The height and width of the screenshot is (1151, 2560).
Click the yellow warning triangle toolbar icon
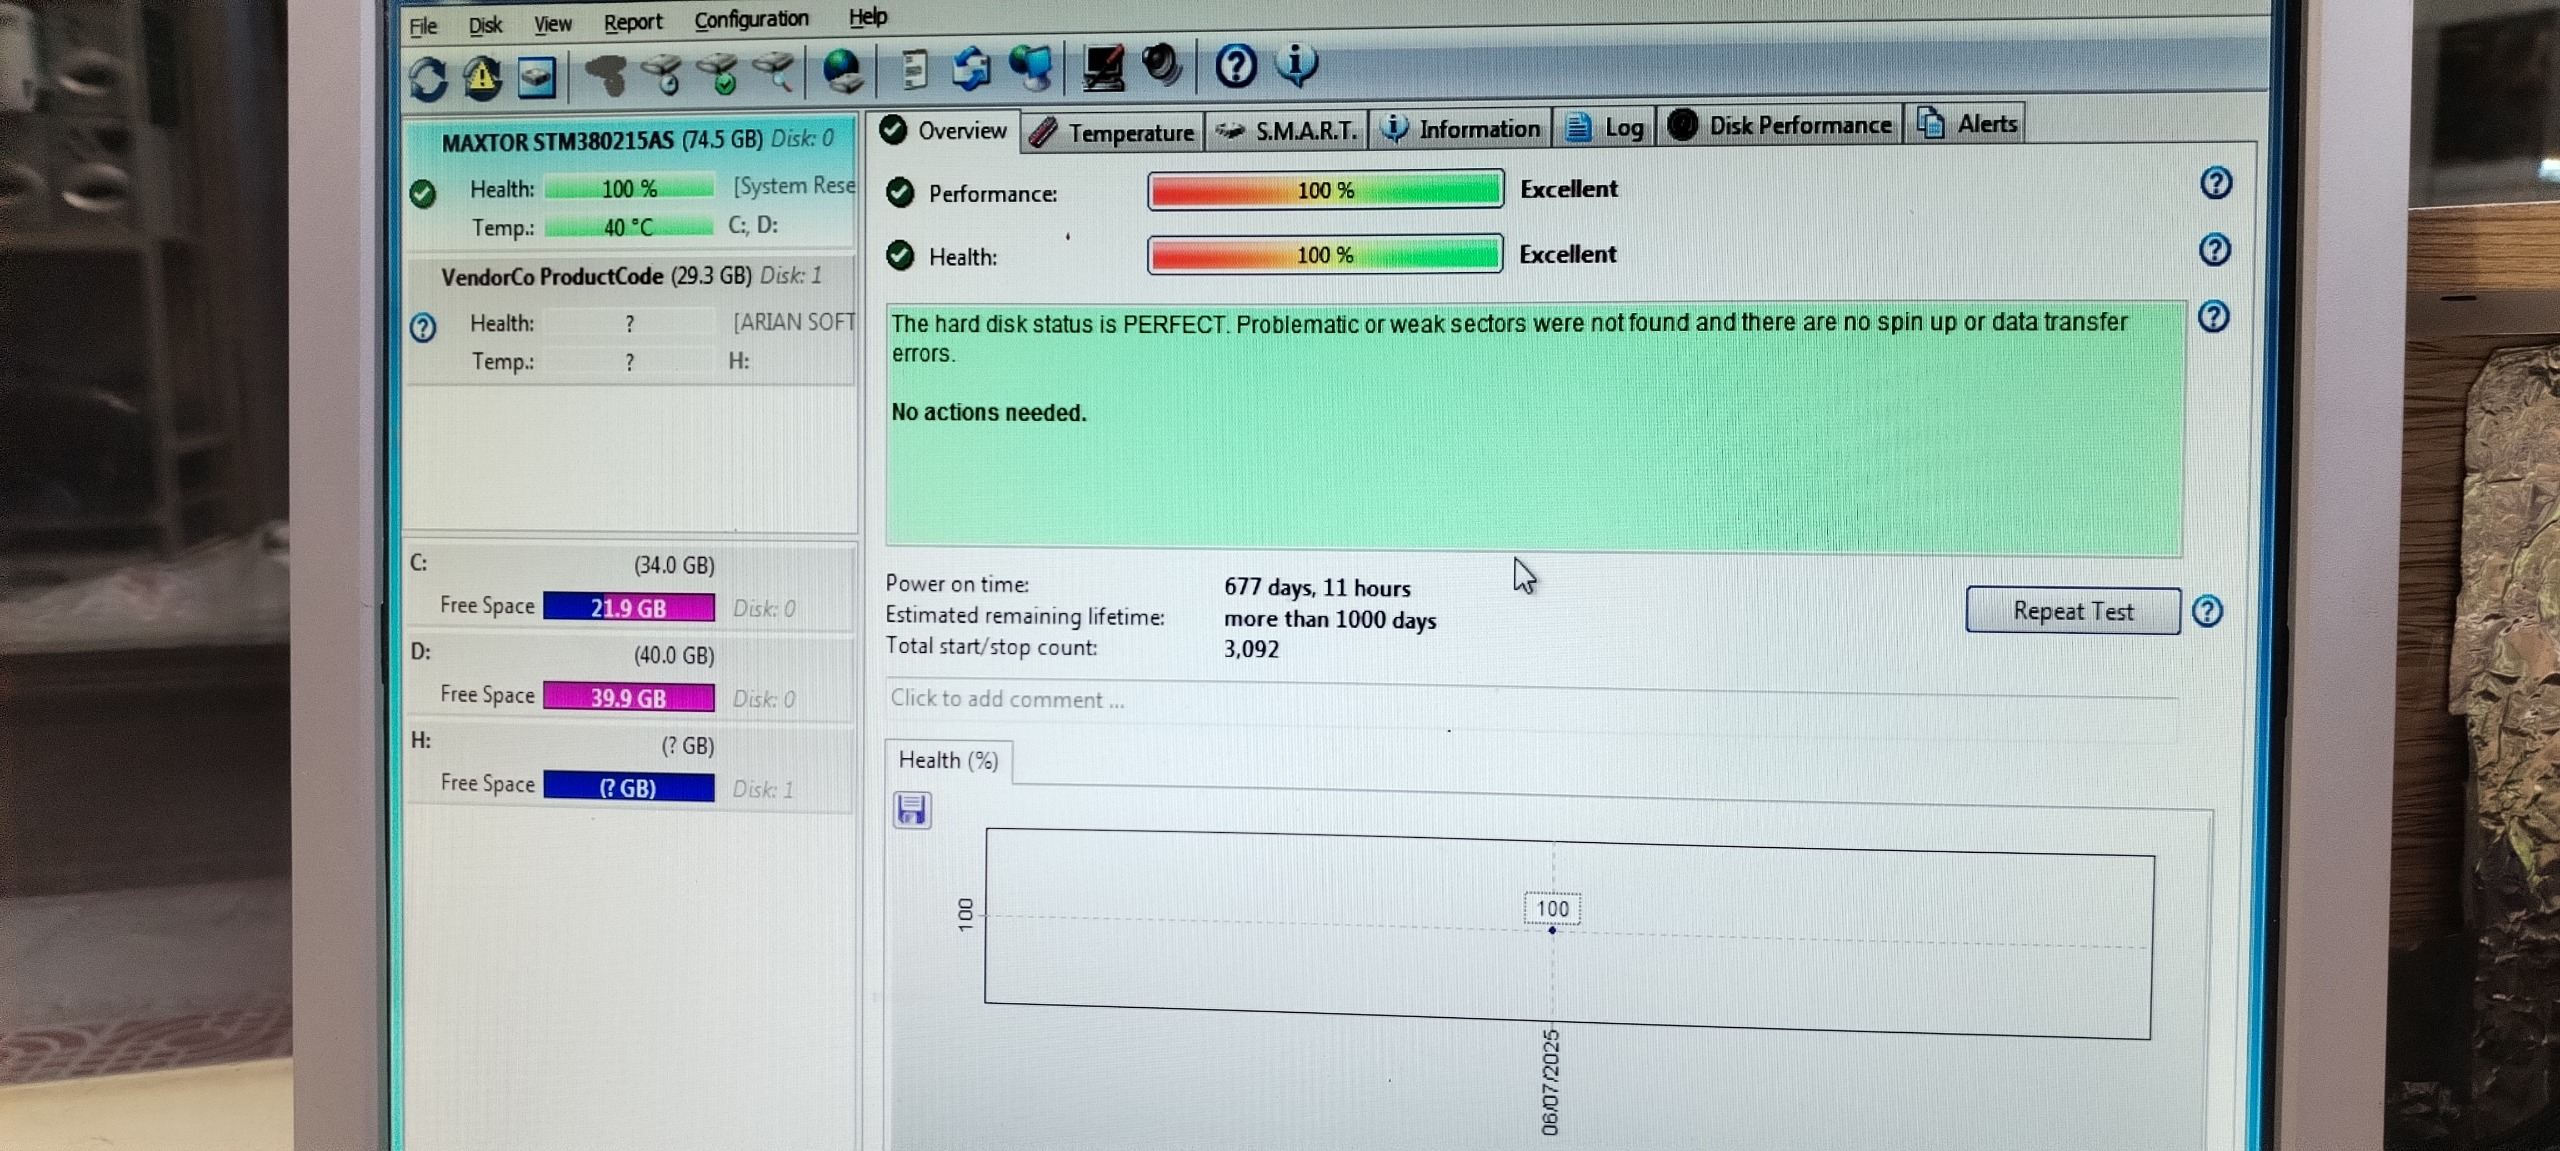coord(482,77)
